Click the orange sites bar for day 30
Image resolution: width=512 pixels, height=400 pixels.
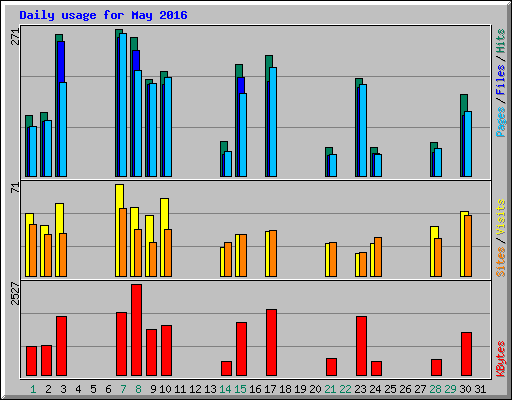click(x=468, y=246)
